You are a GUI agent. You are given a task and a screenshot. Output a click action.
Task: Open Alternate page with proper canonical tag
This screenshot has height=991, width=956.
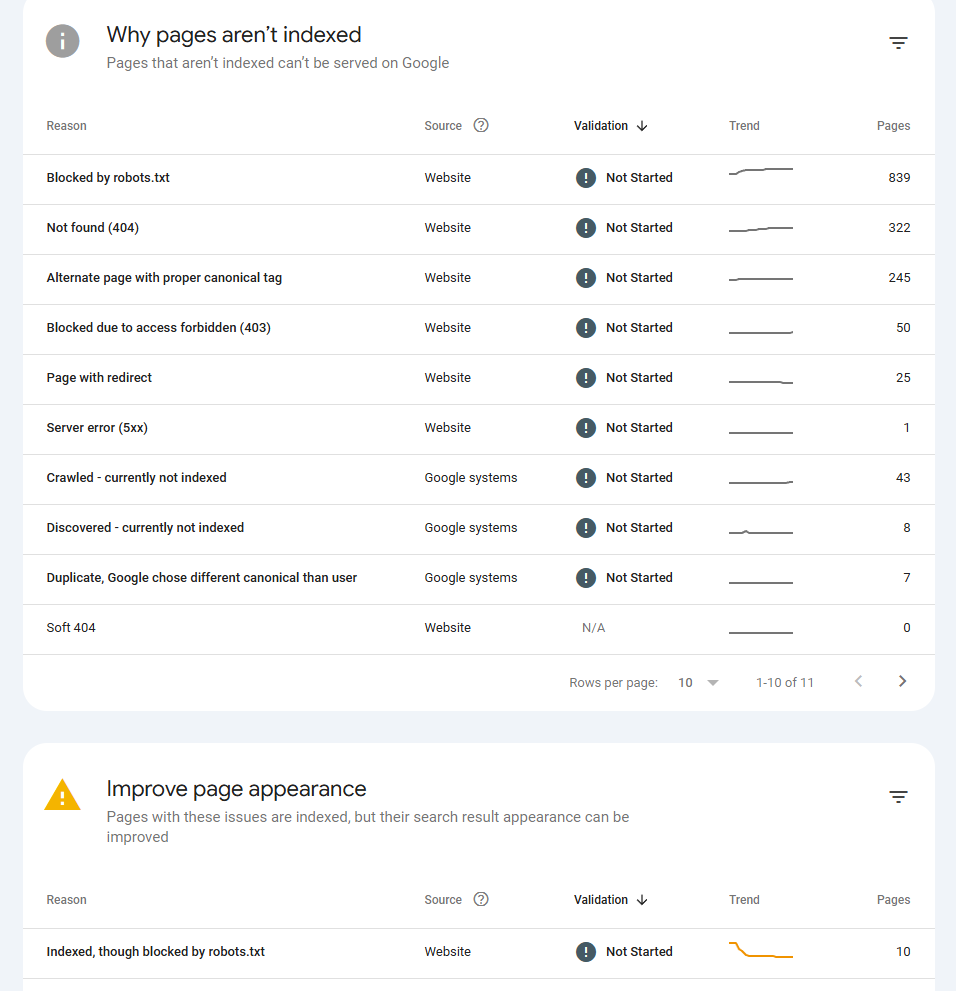[164, 278]
